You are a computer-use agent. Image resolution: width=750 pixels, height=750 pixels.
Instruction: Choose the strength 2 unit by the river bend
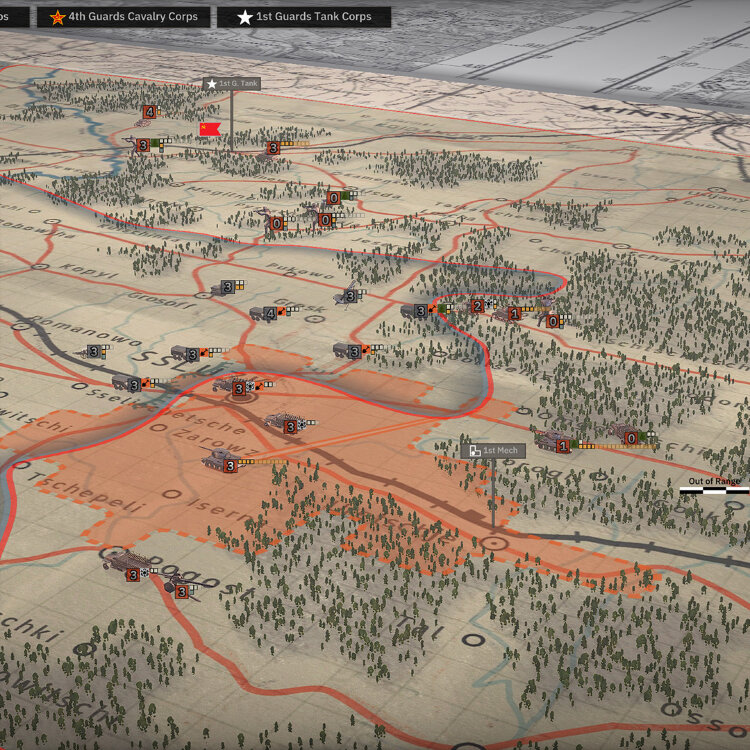click(478, 305)
